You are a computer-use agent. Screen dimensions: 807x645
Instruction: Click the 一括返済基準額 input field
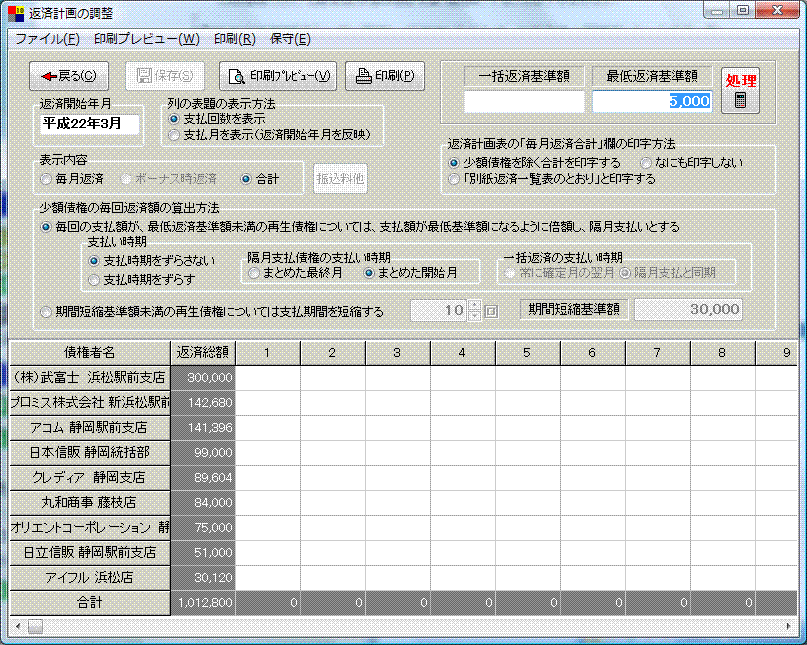pyautogui.click(x=523, y=101)
